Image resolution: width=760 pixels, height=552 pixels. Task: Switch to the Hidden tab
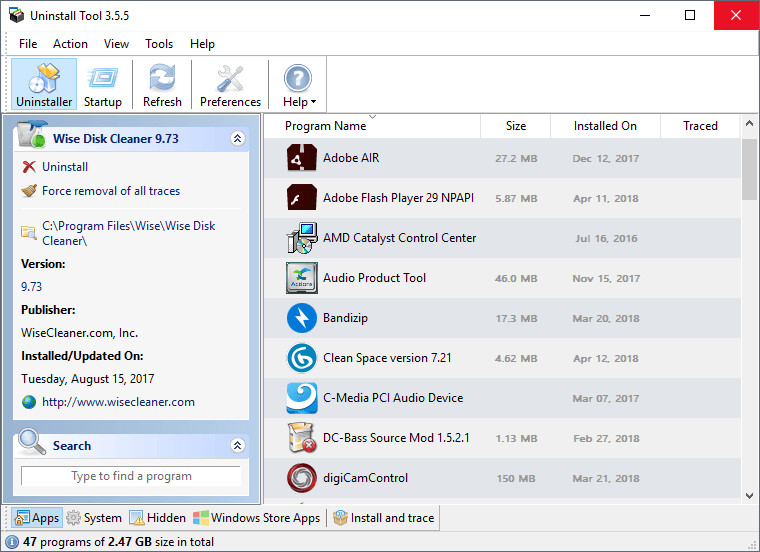pos(157,518)
